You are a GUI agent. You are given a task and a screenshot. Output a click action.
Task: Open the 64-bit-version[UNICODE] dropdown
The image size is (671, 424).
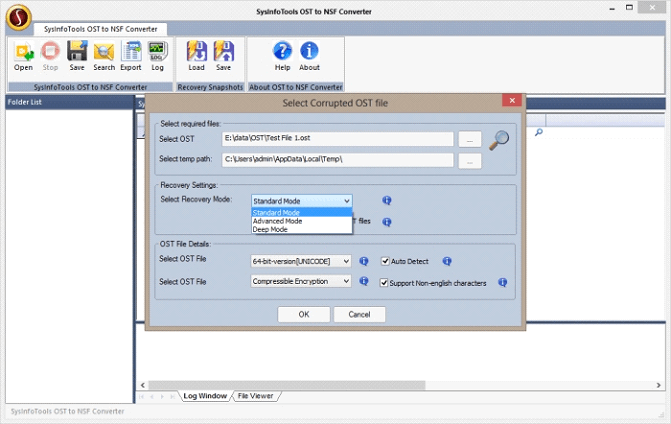(x=301, y=261)
